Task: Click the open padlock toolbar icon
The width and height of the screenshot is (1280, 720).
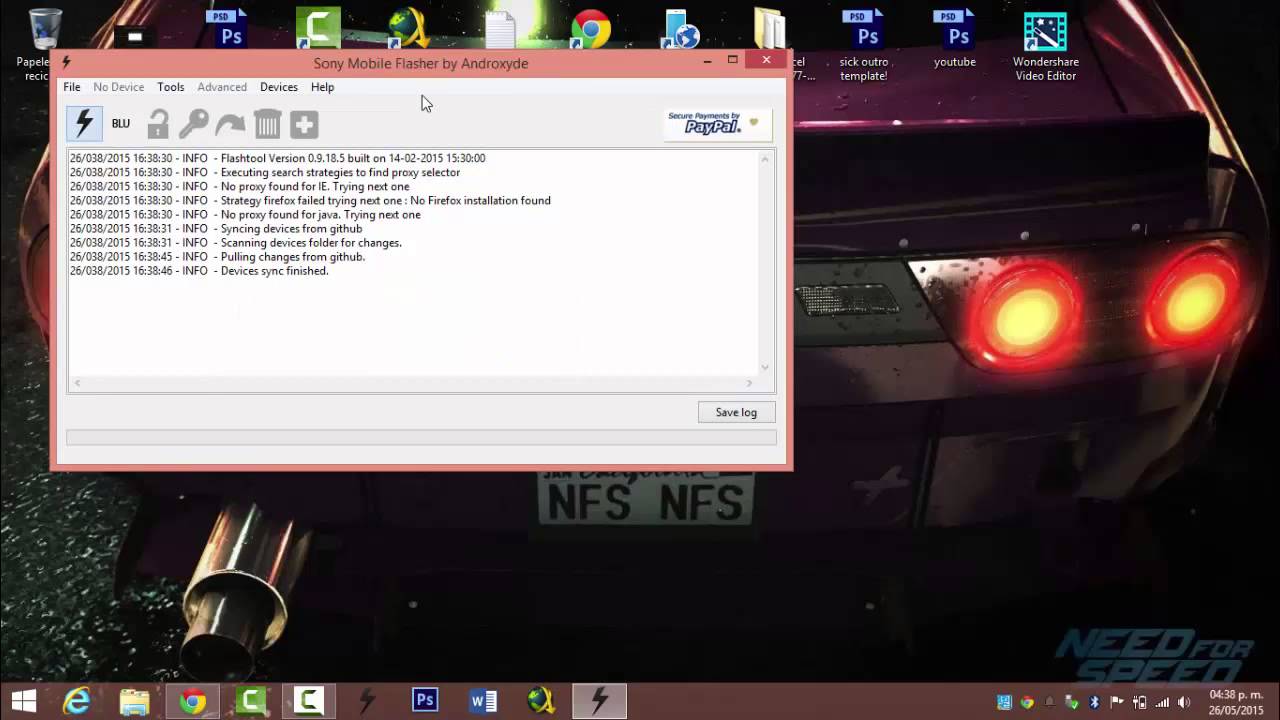Action: pos(158,124)
